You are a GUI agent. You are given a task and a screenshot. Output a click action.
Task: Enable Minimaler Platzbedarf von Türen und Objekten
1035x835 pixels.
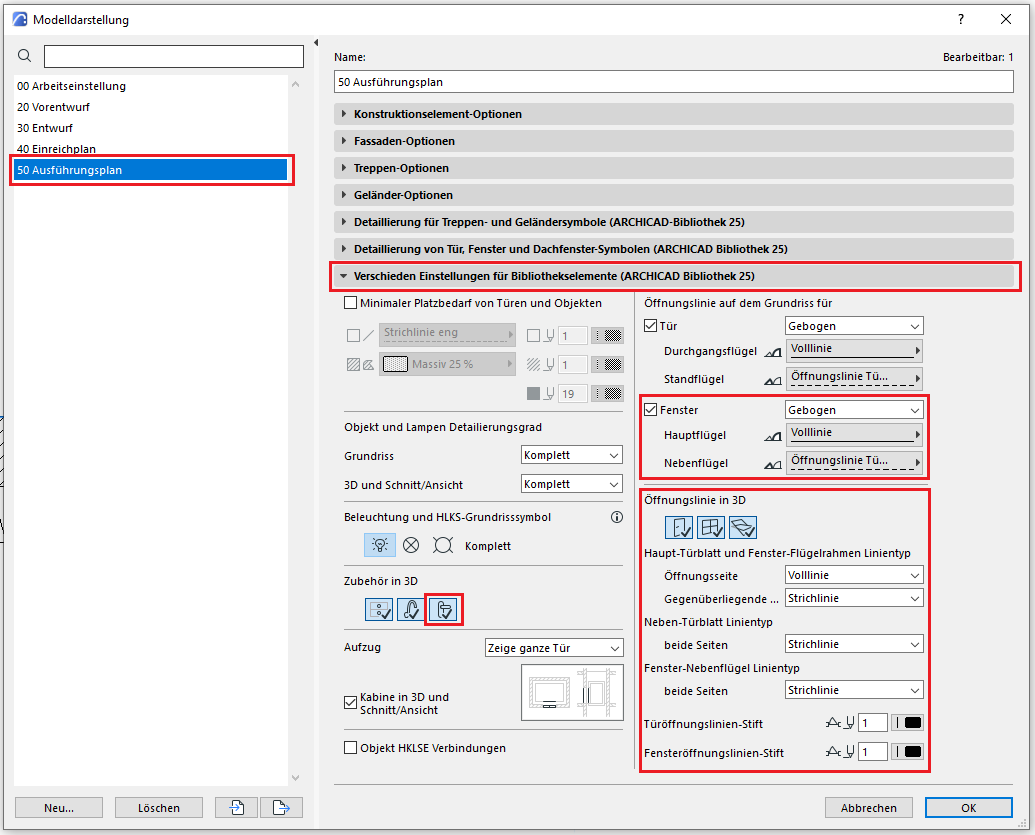click(350, 303)
